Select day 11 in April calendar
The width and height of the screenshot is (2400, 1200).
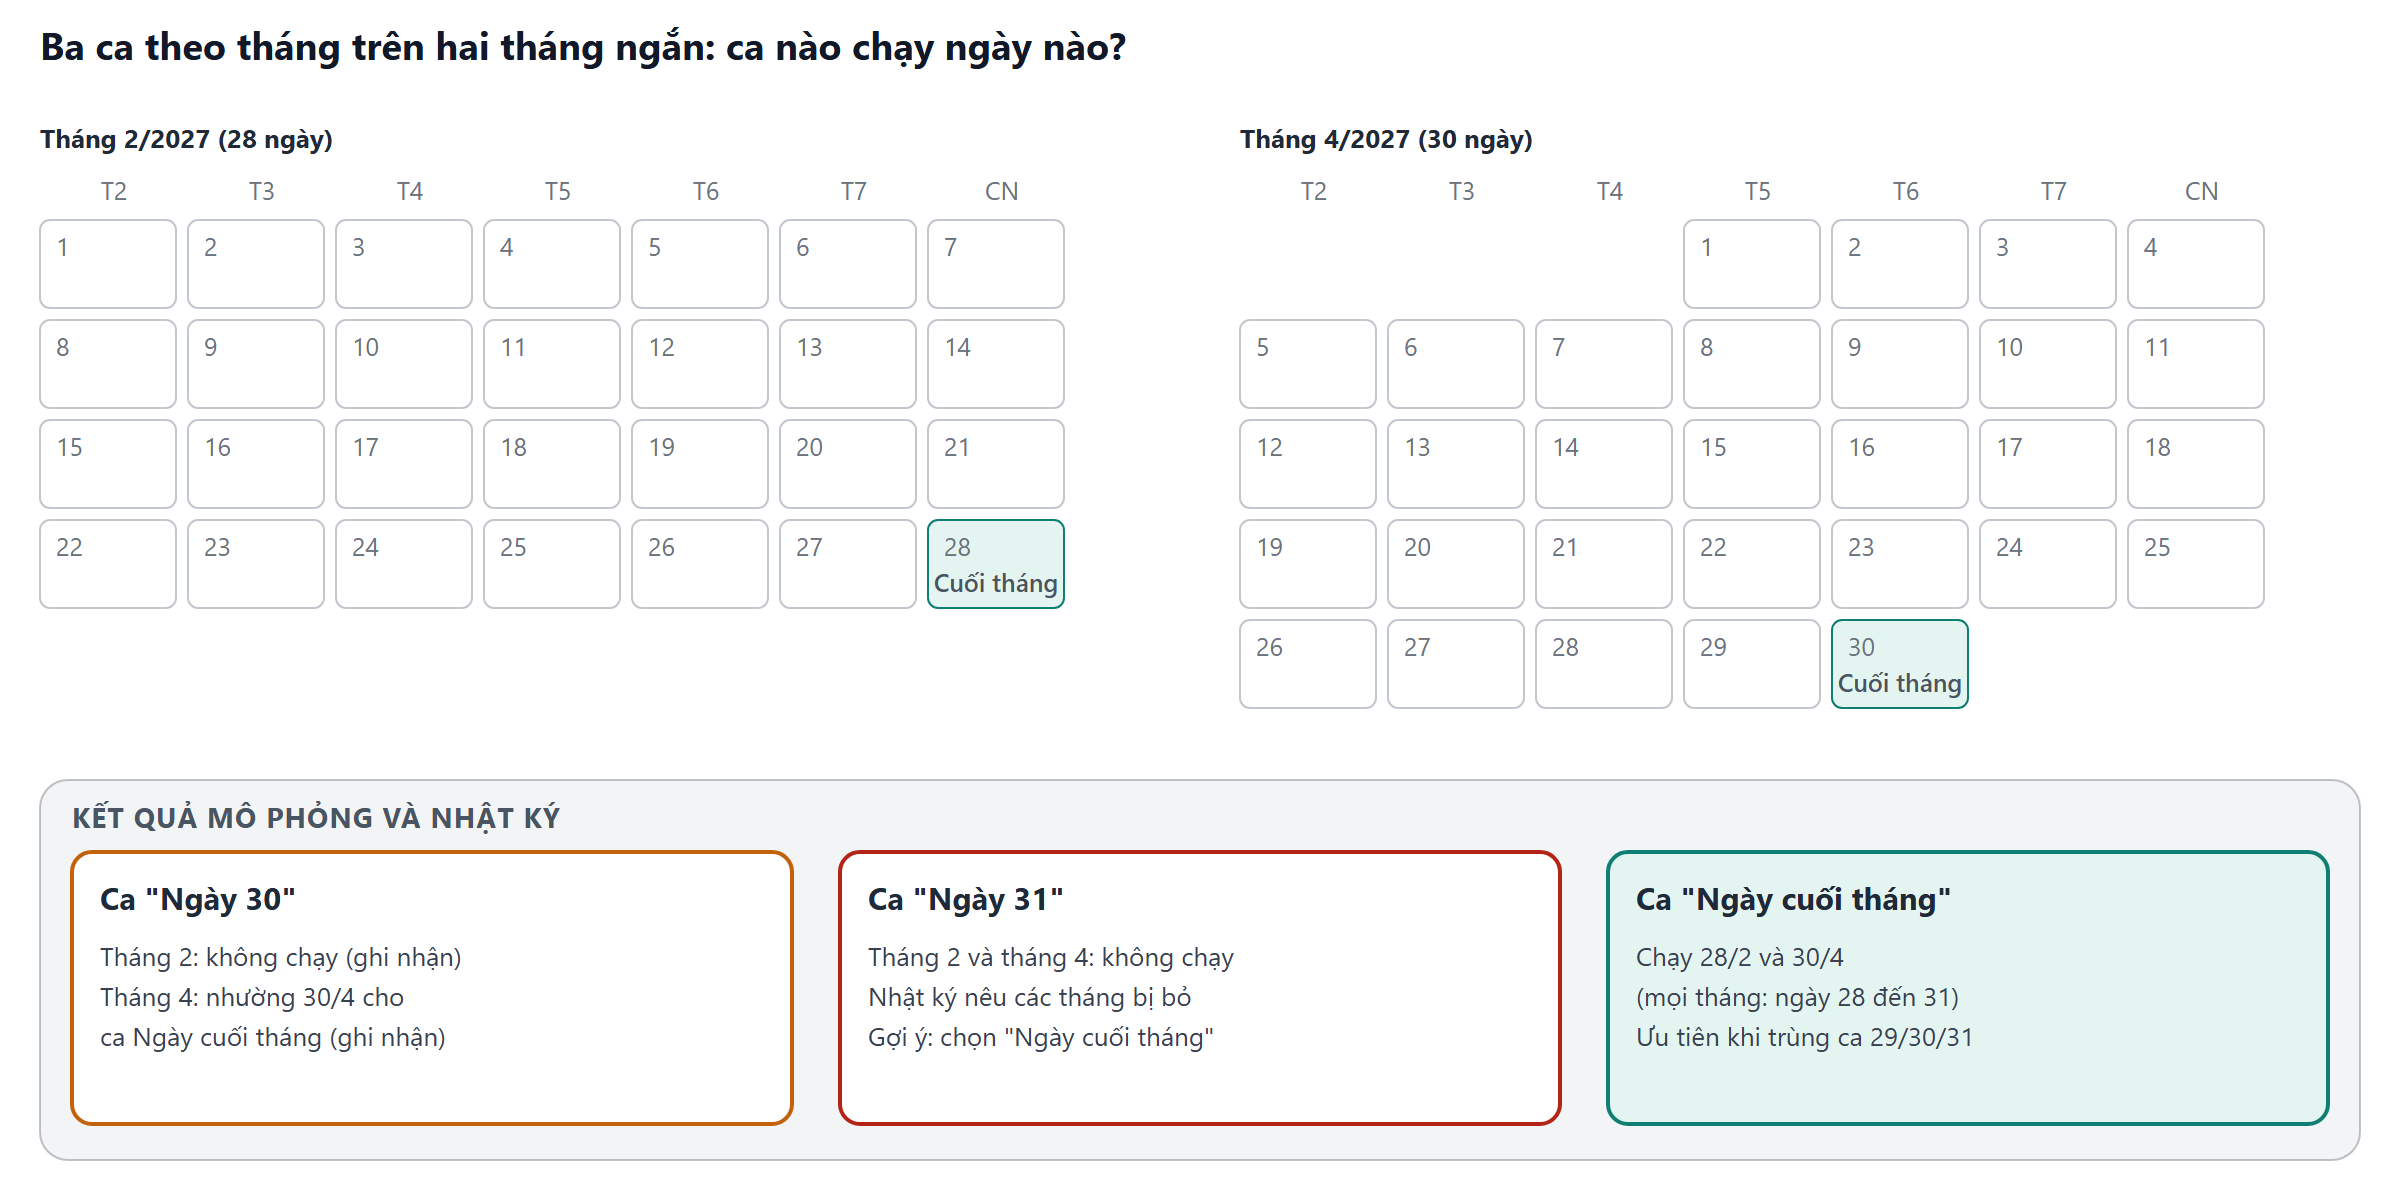pyautogui.click(x=2196, y=364)
